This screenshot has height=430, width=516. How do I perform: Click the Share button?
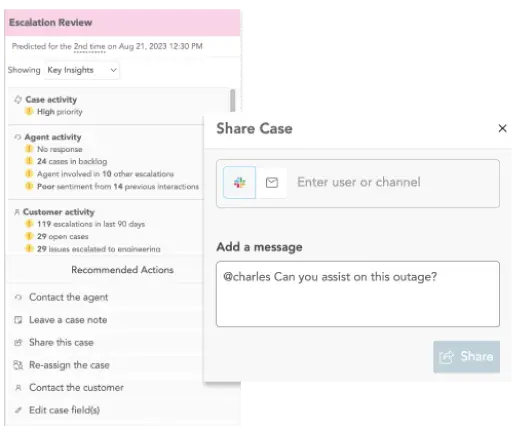466,356
